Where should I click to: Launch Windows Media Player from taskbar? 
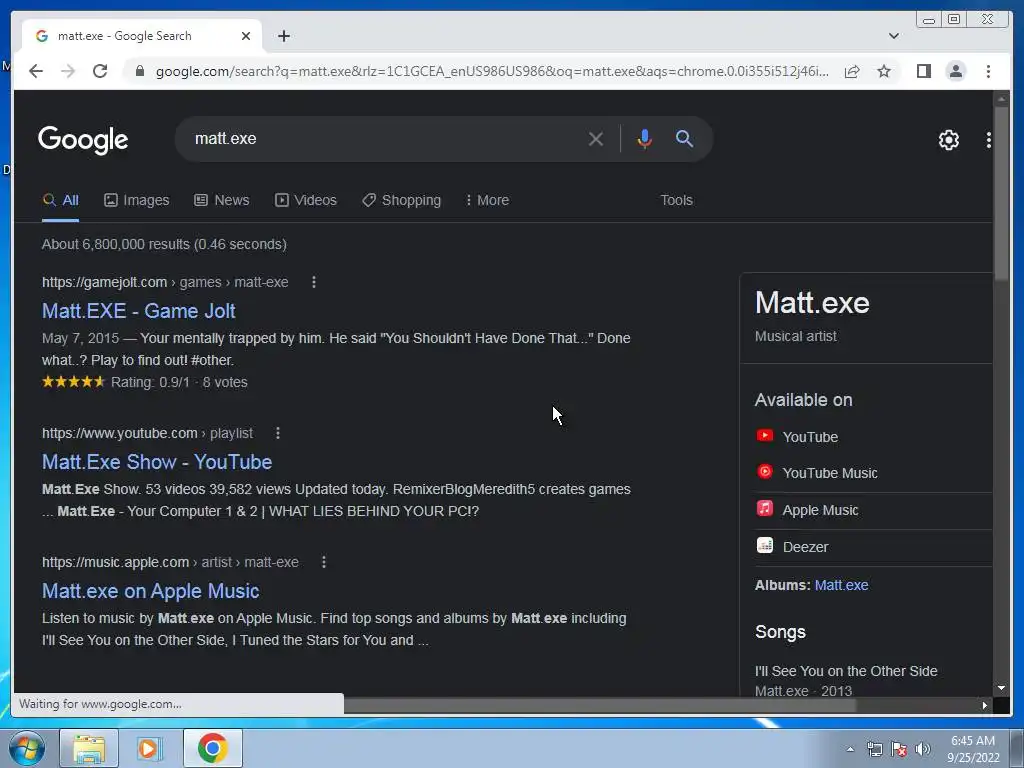point(149,748)
